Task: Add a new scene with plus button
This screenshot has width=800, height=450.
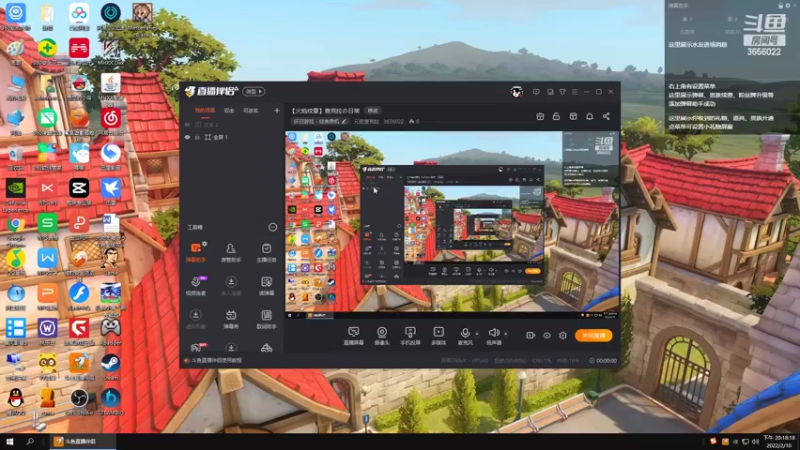Action: 277,110
